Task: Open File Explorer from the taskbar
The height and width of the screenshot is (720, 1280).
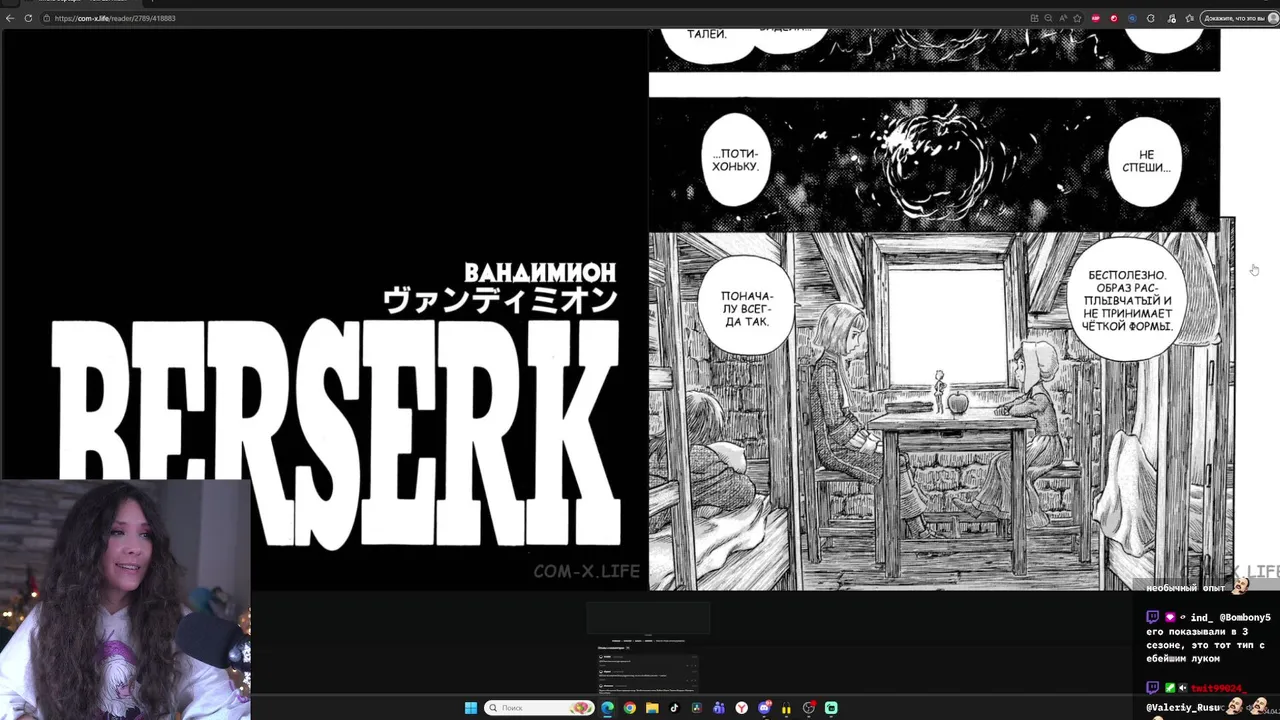Action: coord(652,708)
